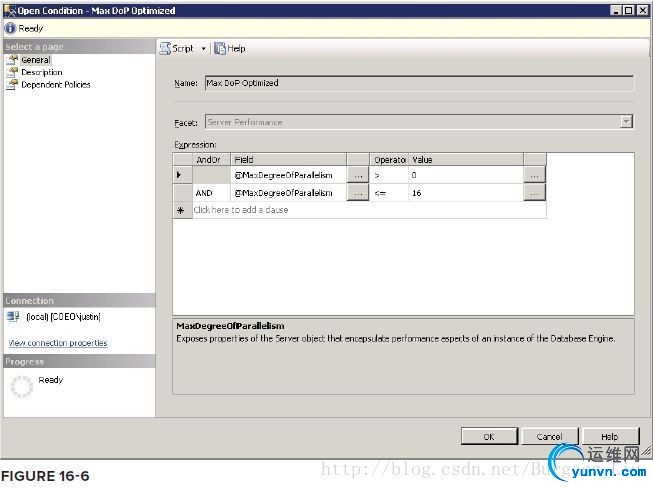Viewport: 653px width, 489px height.
Task: Click the Name text field
Action: 419,83
